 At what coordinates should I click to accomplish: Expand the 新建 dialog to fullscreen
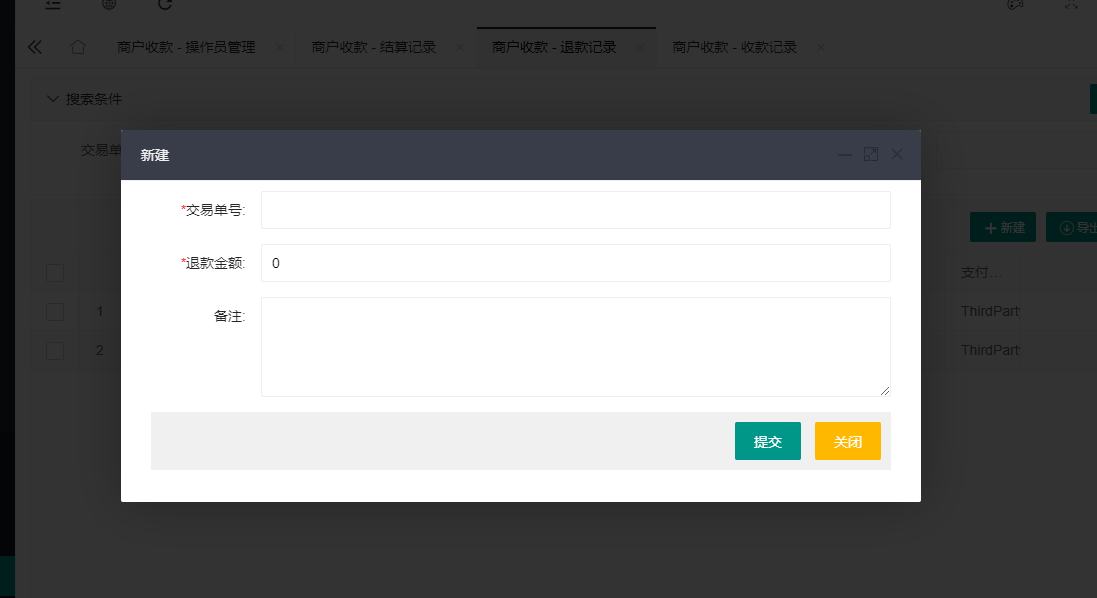coord(870,154)
